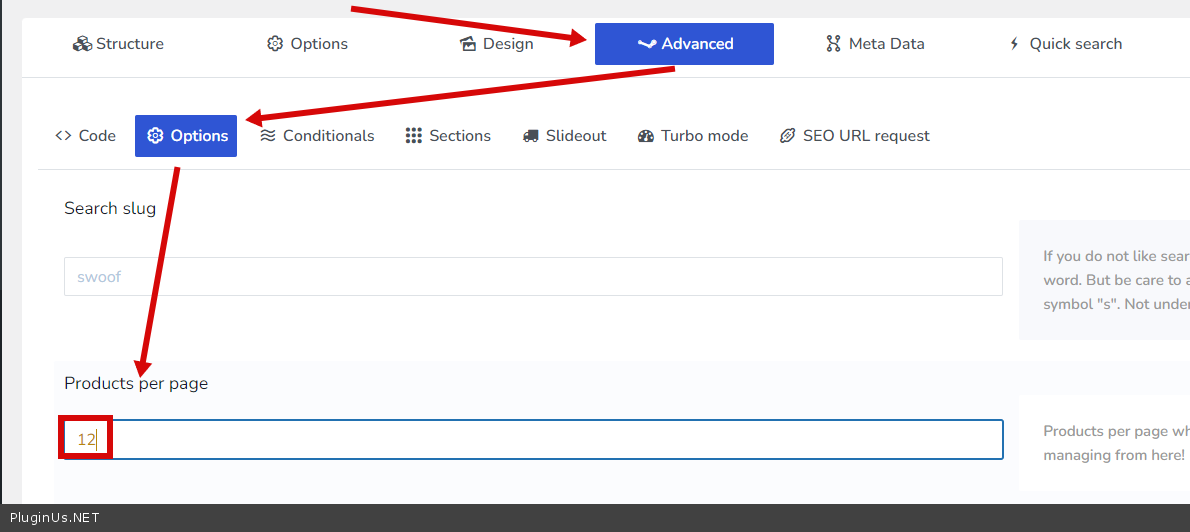Click the Search slug label

coord(110,208)
